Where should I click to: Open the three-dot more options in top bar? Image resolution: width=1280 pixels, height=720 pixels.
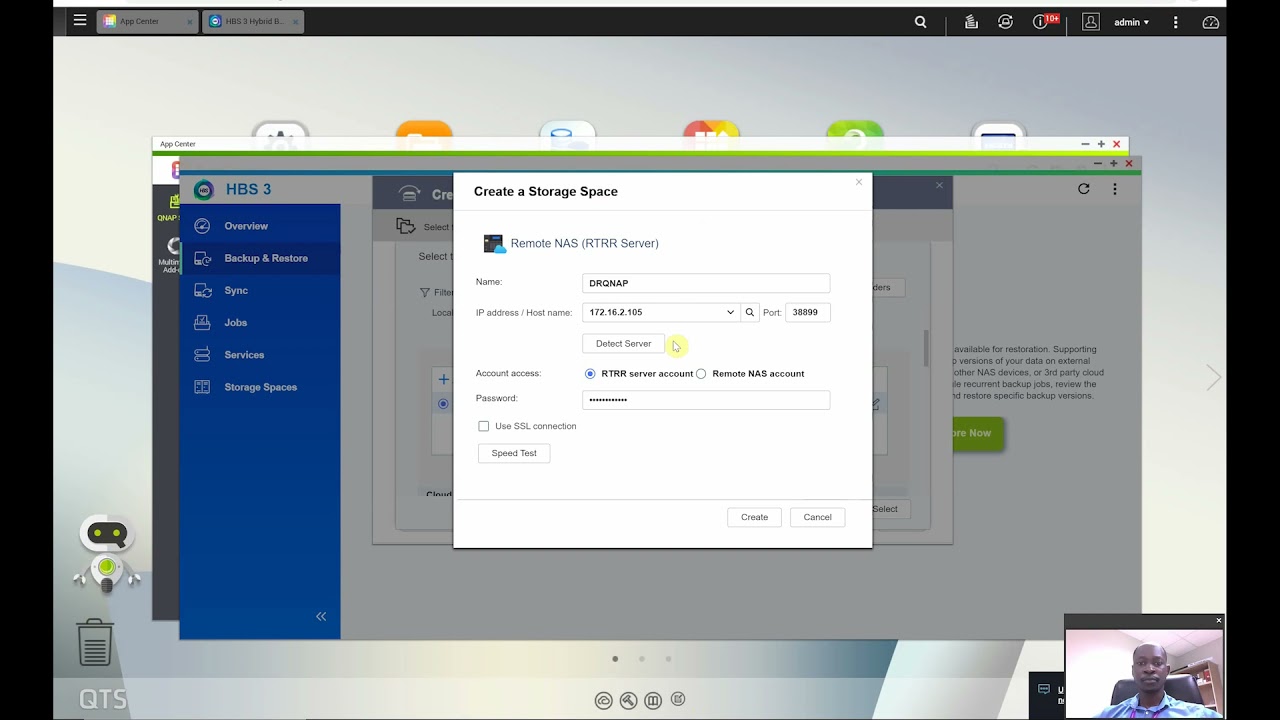[x=1176, y=22]
